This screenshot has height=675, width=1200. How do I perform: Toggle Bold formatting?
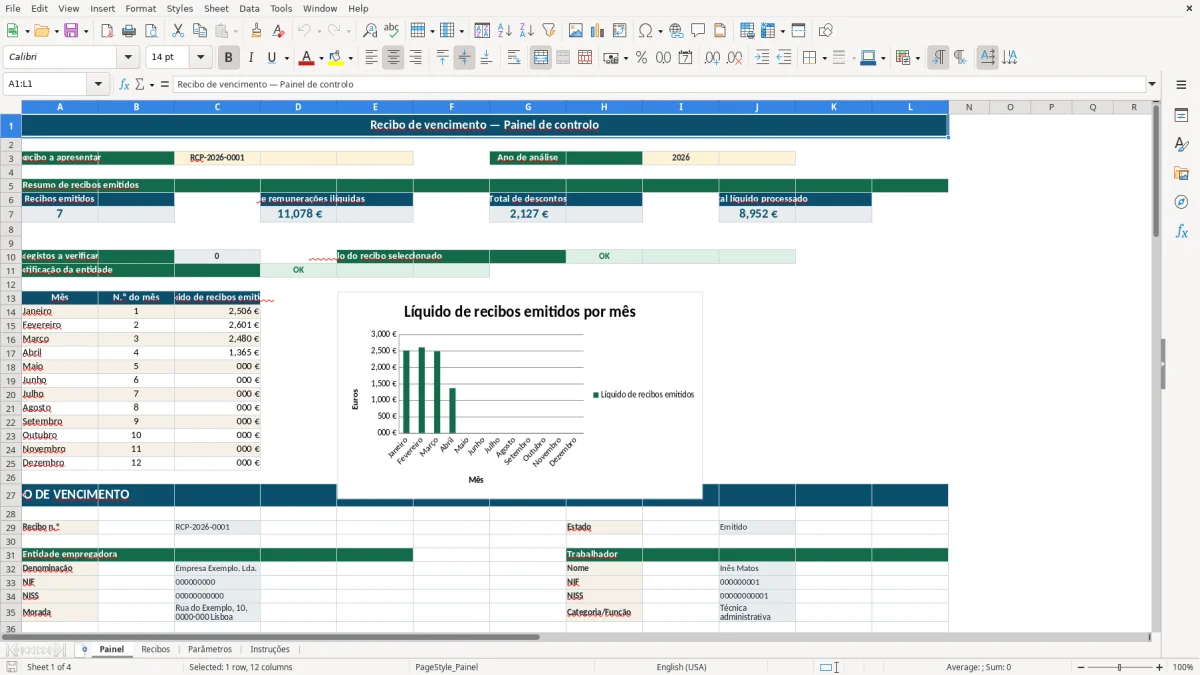pyautogui.click(x=228, y=58)
